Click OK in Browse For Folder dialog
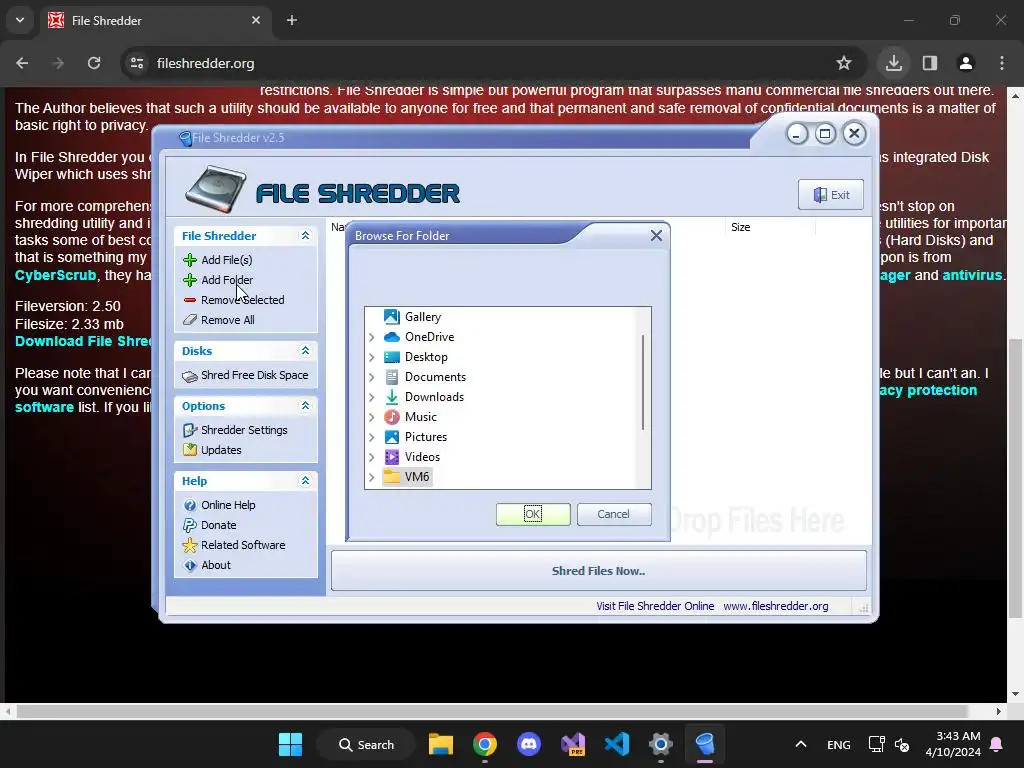1024x768 pixels. [533, 514]
